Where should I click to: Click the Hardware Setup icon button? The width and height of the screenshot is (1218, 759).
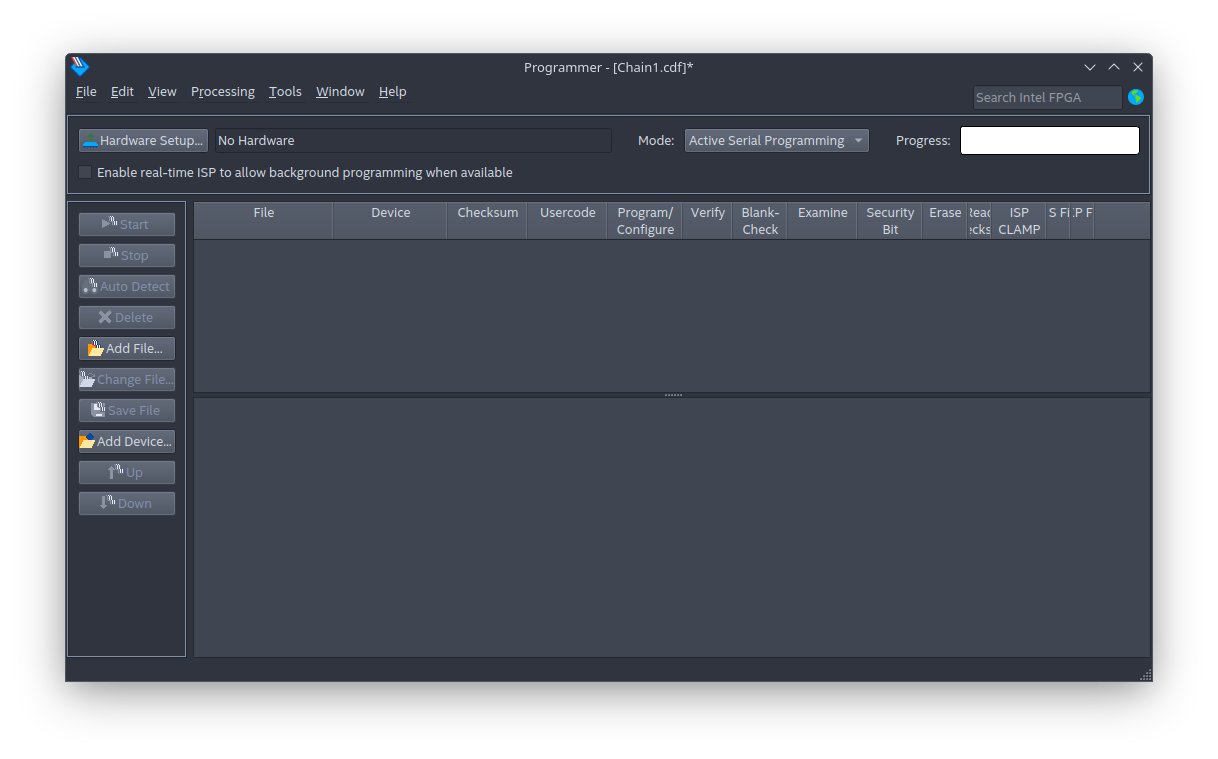(91, 141)
